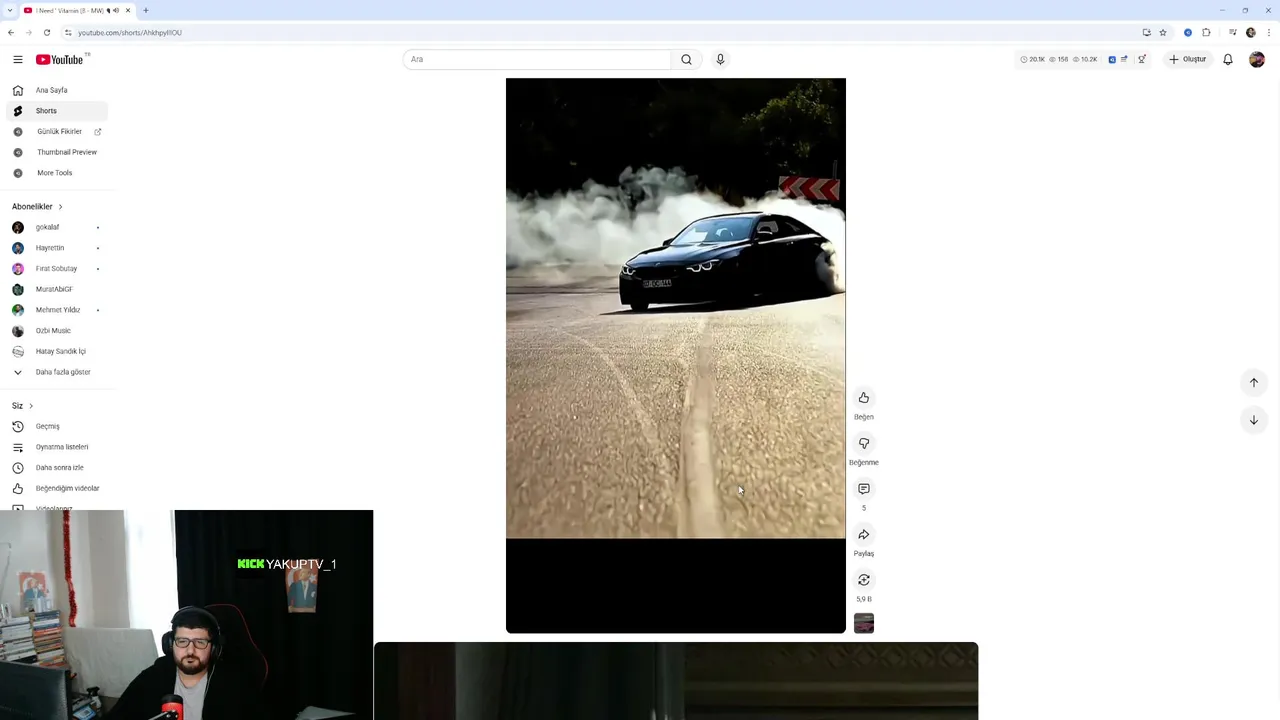Open the sound thumbnail under remix
Viewport: 1280px width, 720px height.
[x=864, y=623]
